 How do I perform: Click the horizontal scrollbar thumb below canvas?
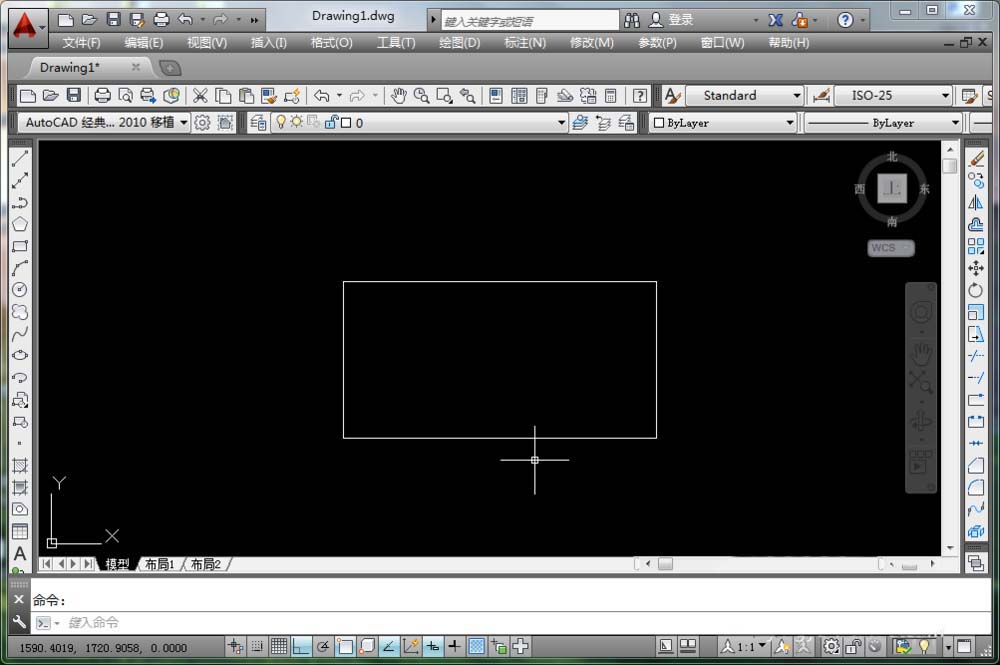665,564
